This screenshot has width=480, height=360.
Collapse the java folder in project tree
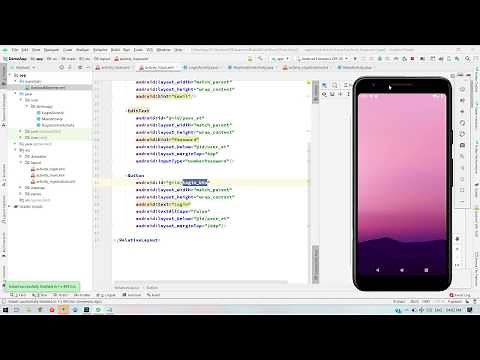pyautogui.click(x=15, y=94)
